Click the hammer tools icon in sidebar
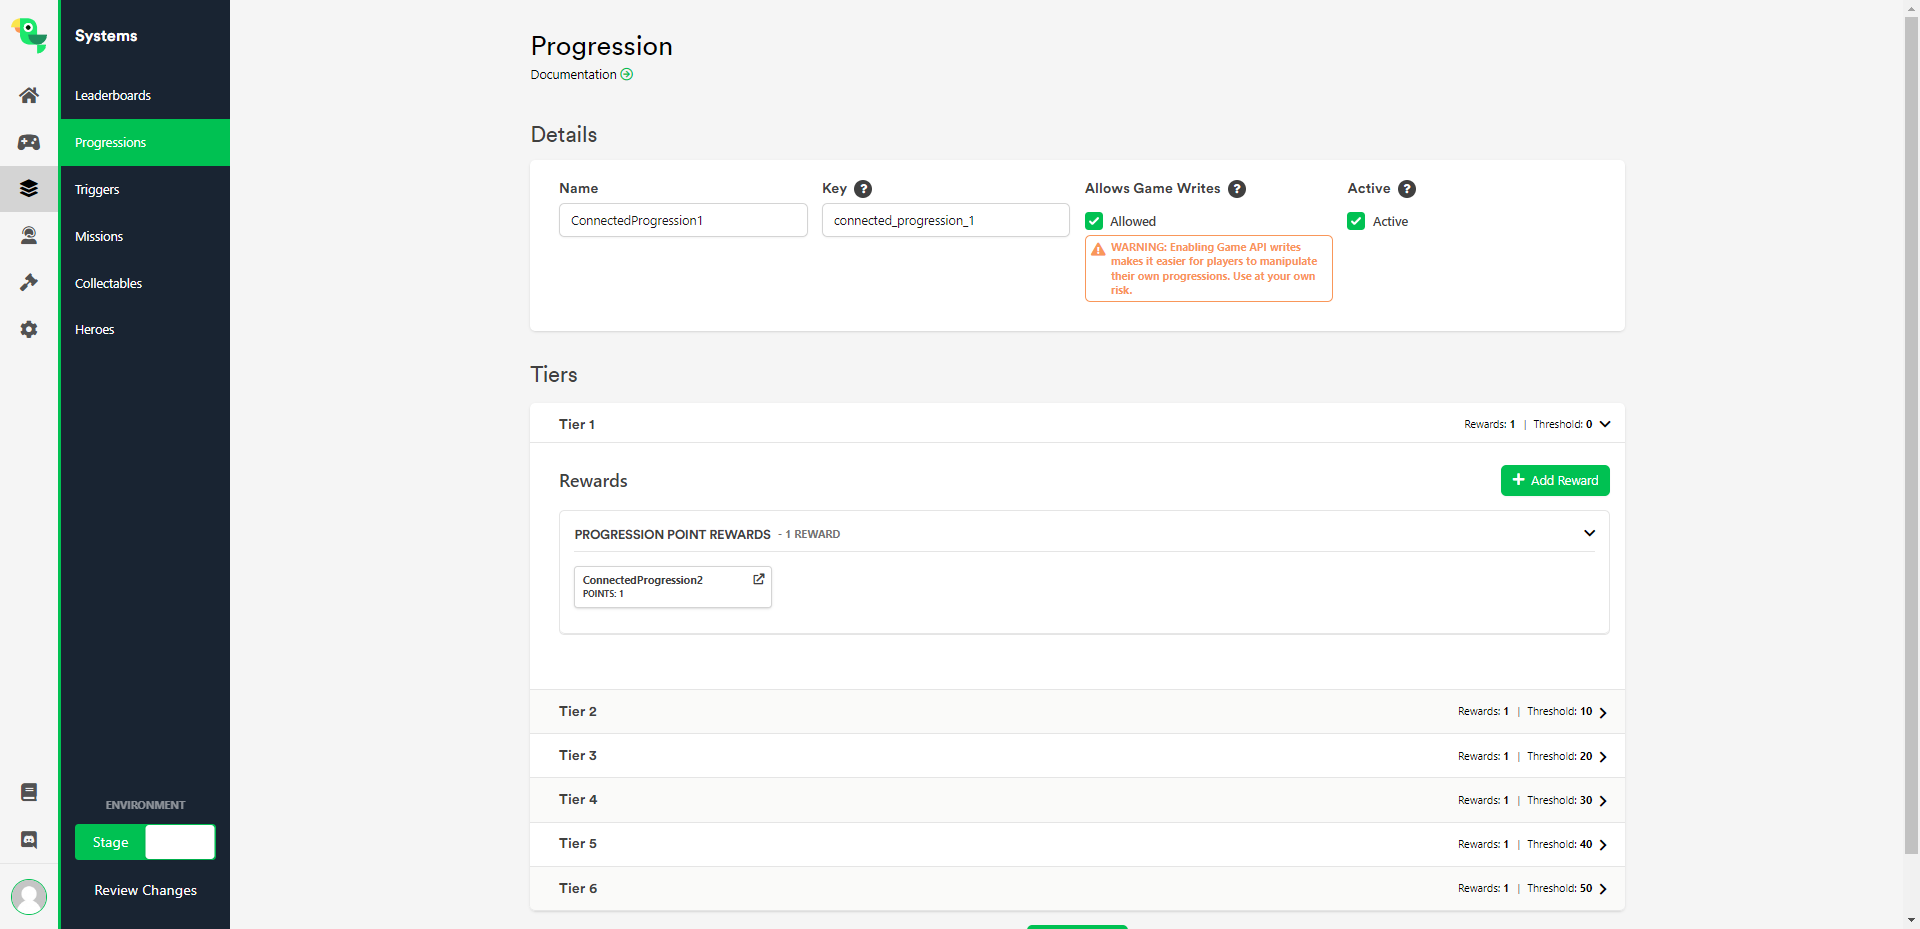1920x929 pixels. tap(29, 283)
